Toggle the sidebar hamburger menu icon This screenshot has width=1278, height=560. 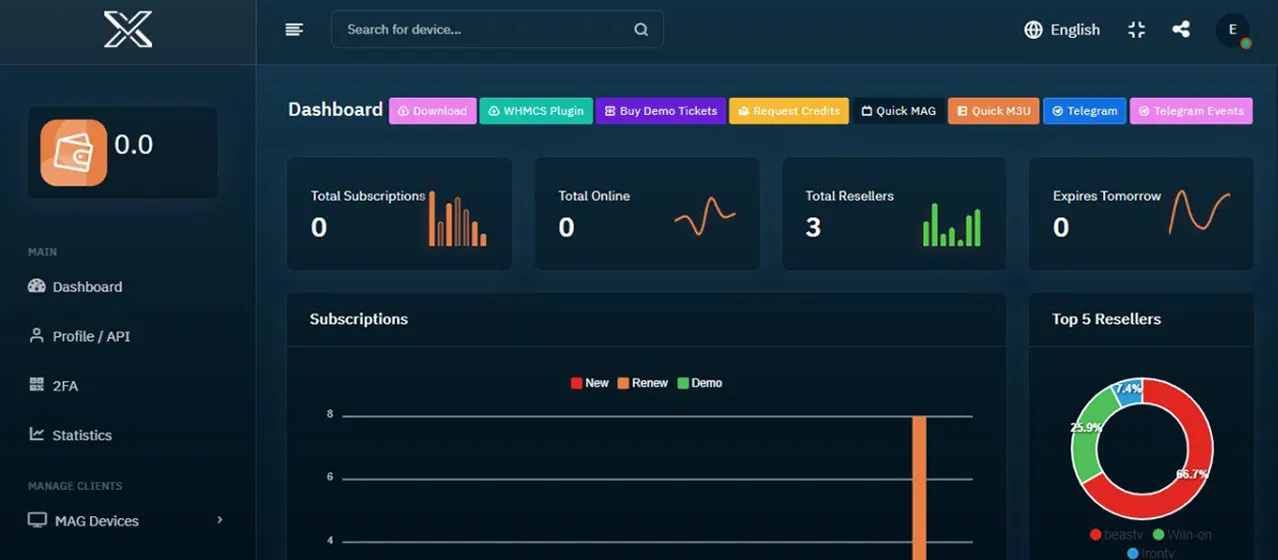[x=294, y=30]
